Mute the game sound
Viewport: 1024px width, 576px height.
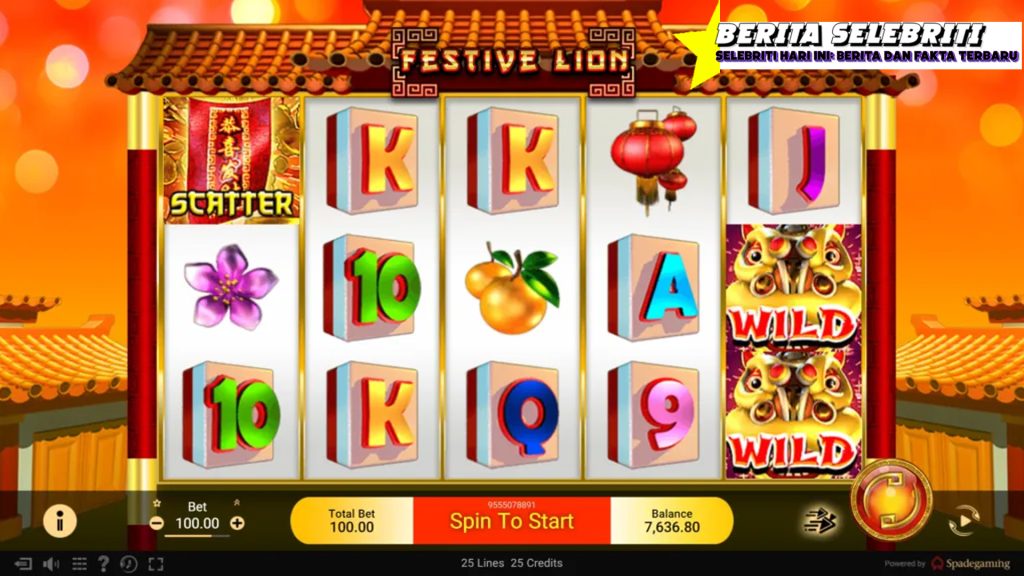[51, 563]
